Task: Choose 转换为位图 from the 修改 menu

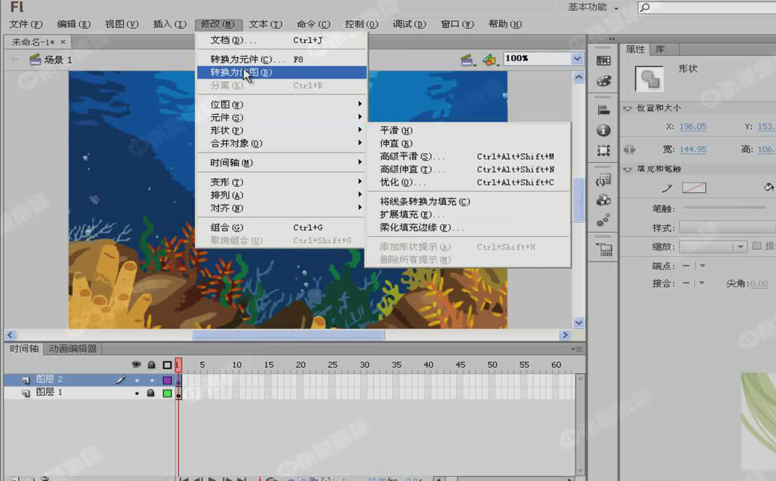Action: click(x=240, y=72)
